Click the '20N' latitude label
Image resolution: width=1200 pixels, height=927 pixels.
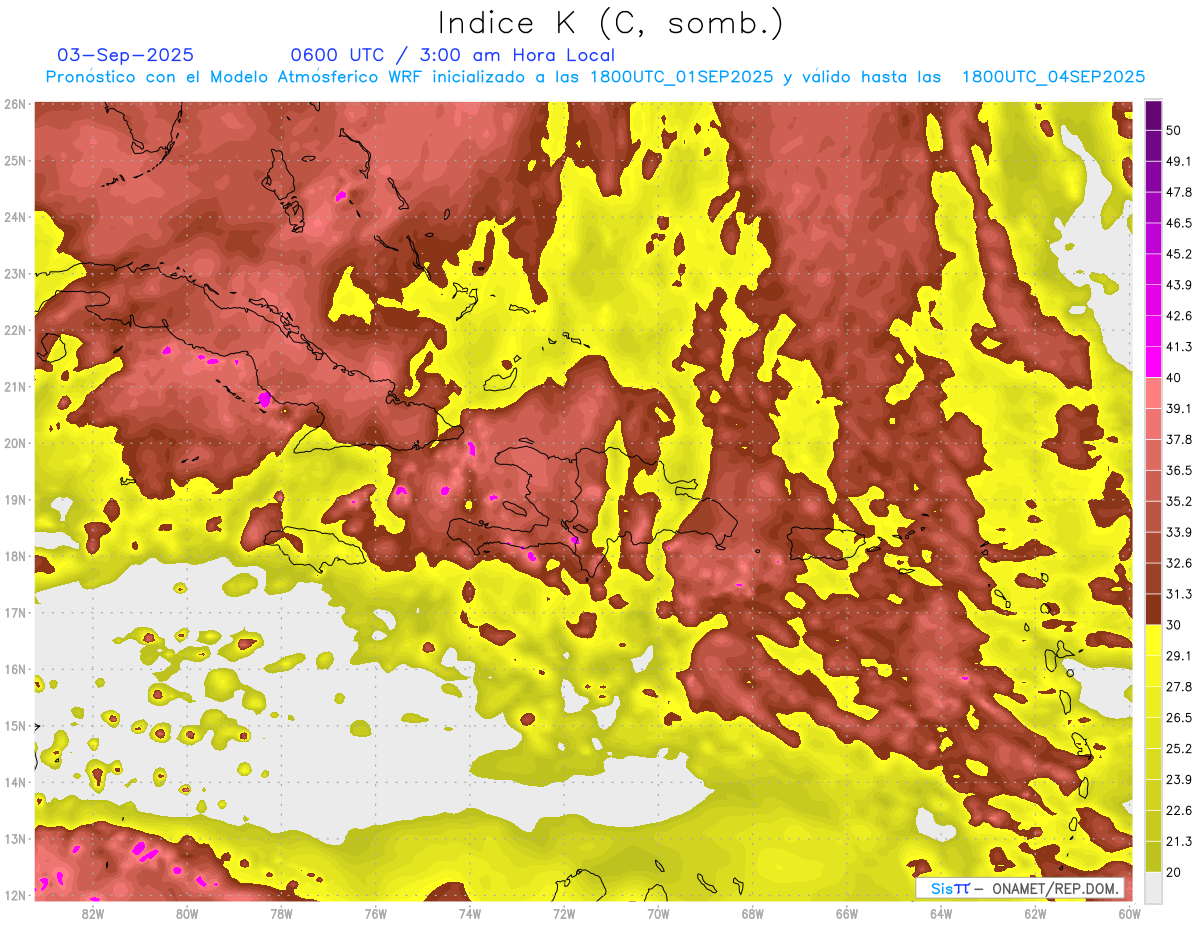[x=15, y=443]
